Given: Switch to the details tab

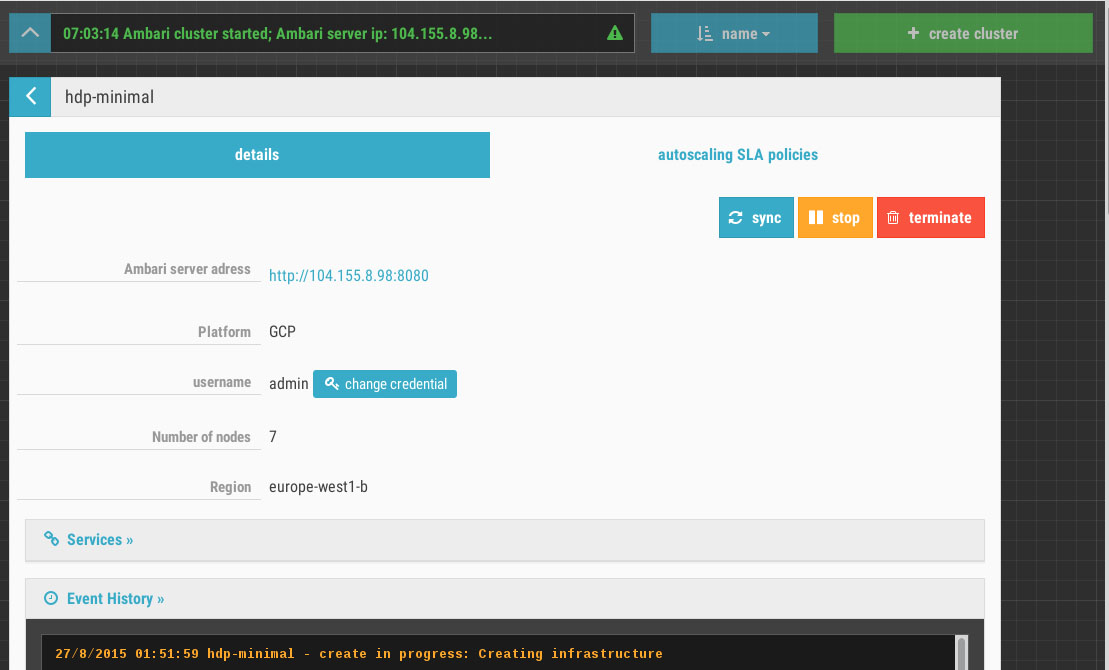Looking at the screenshot, I should (x=257, y=155).
